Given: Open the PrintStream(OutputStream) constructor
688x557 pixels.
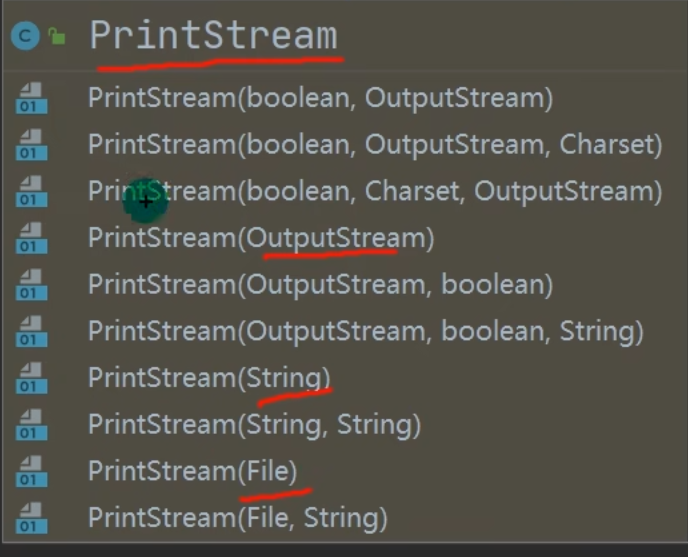Looking at the screenshot, I should point(261,238).
